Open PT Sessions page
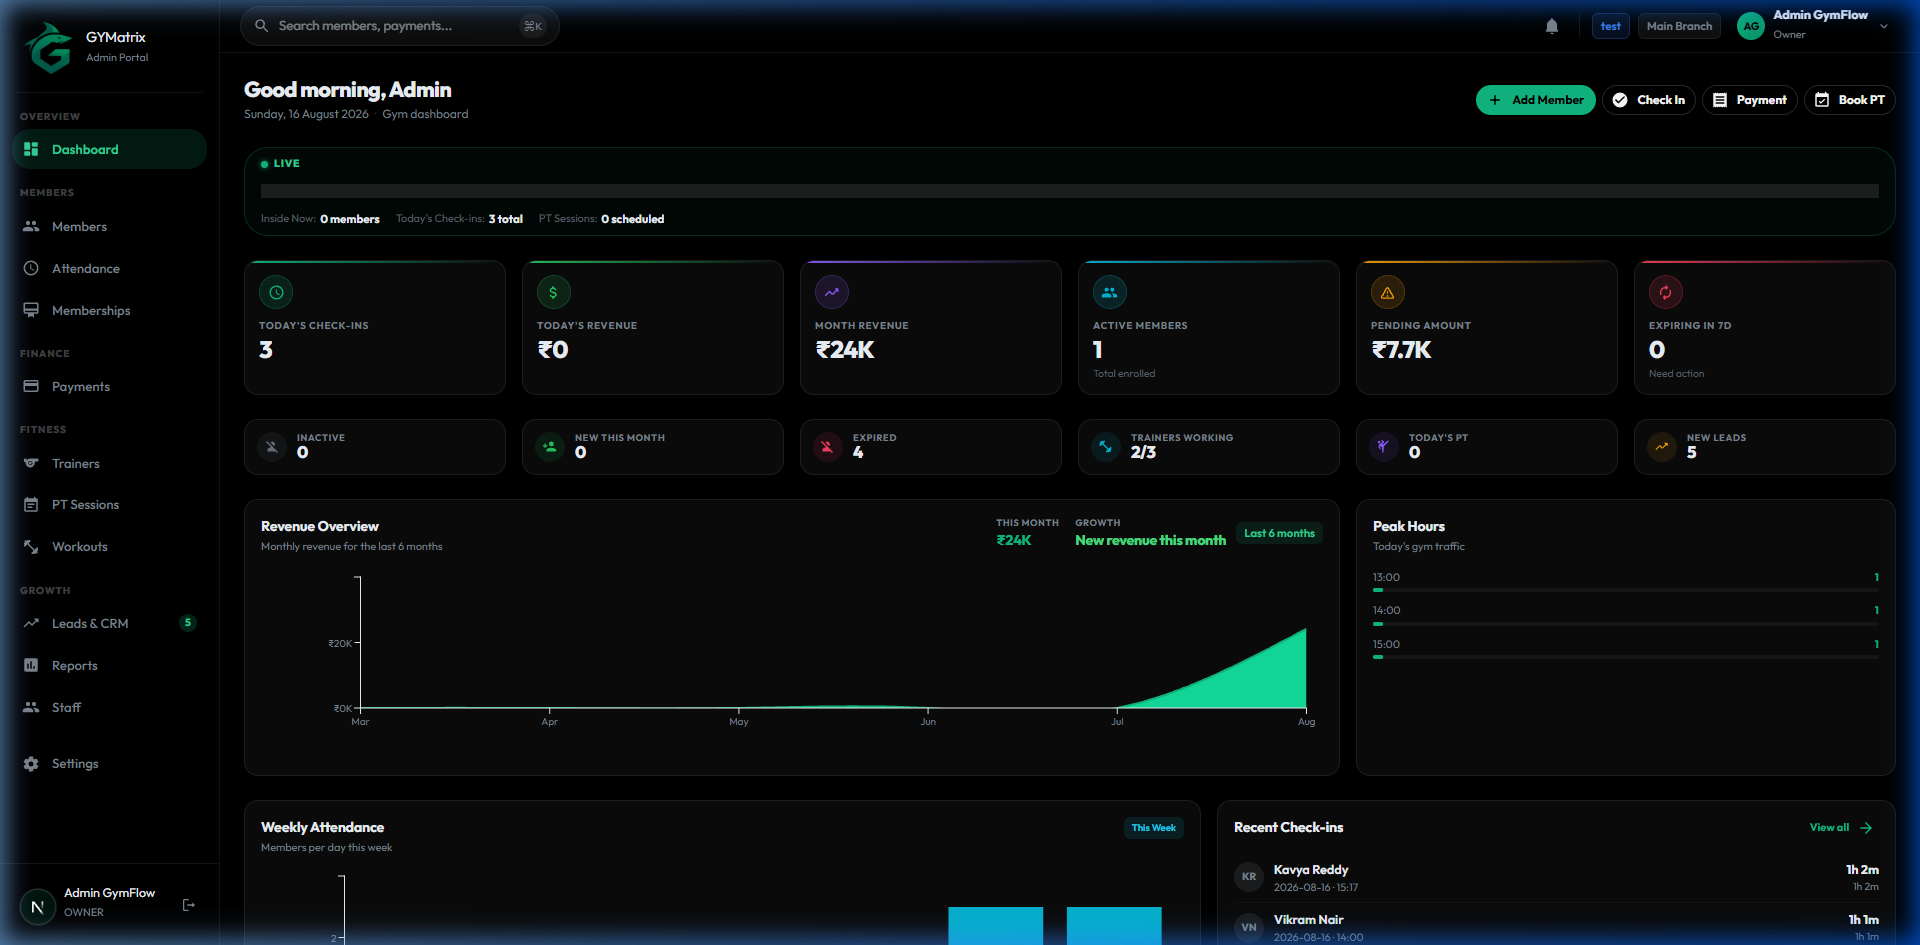1920x945 pixels. click(x=109, y=505)
